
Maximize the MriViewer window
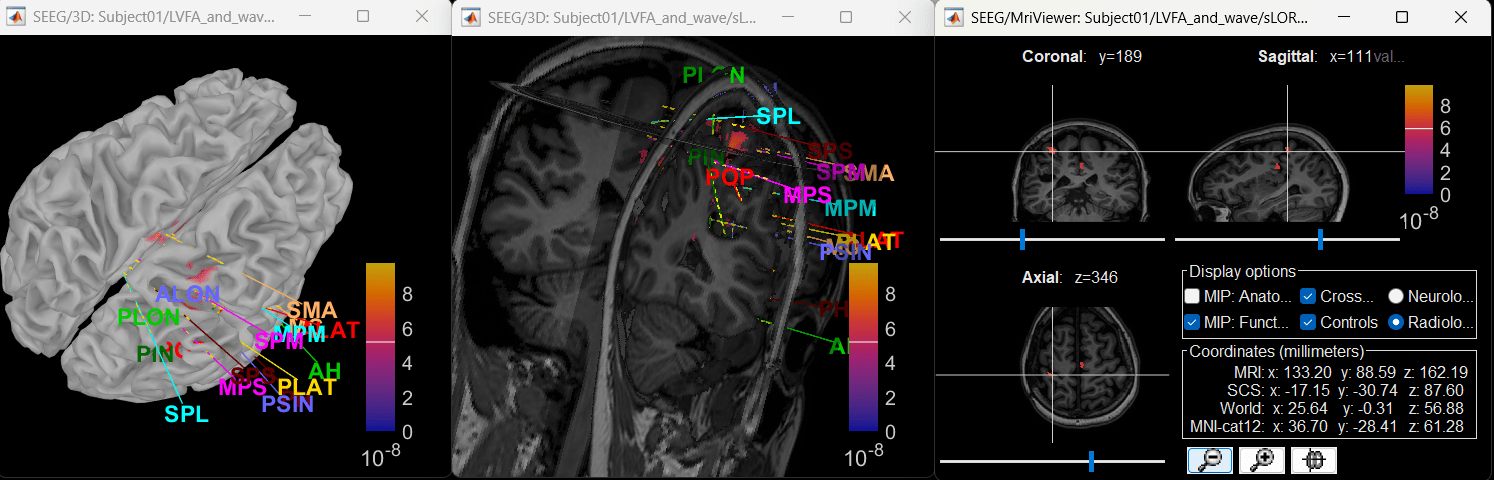(x=1401, y=18)
